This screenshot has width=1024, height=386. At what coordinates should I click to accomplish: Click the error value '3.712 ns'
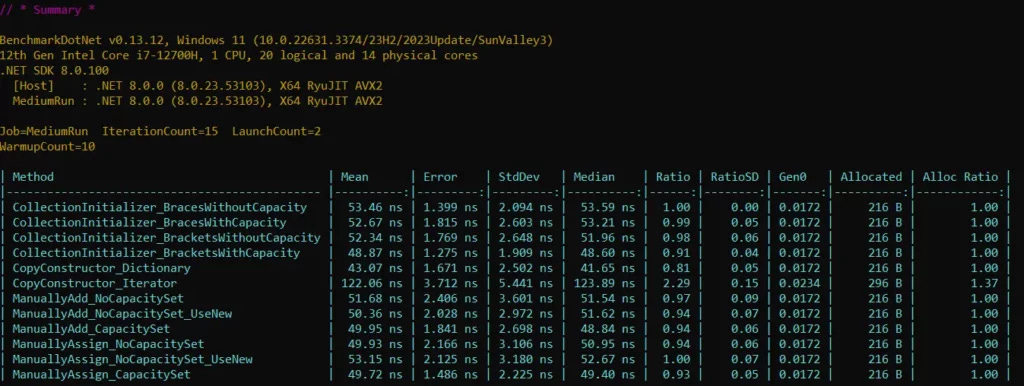coord(450,283)
